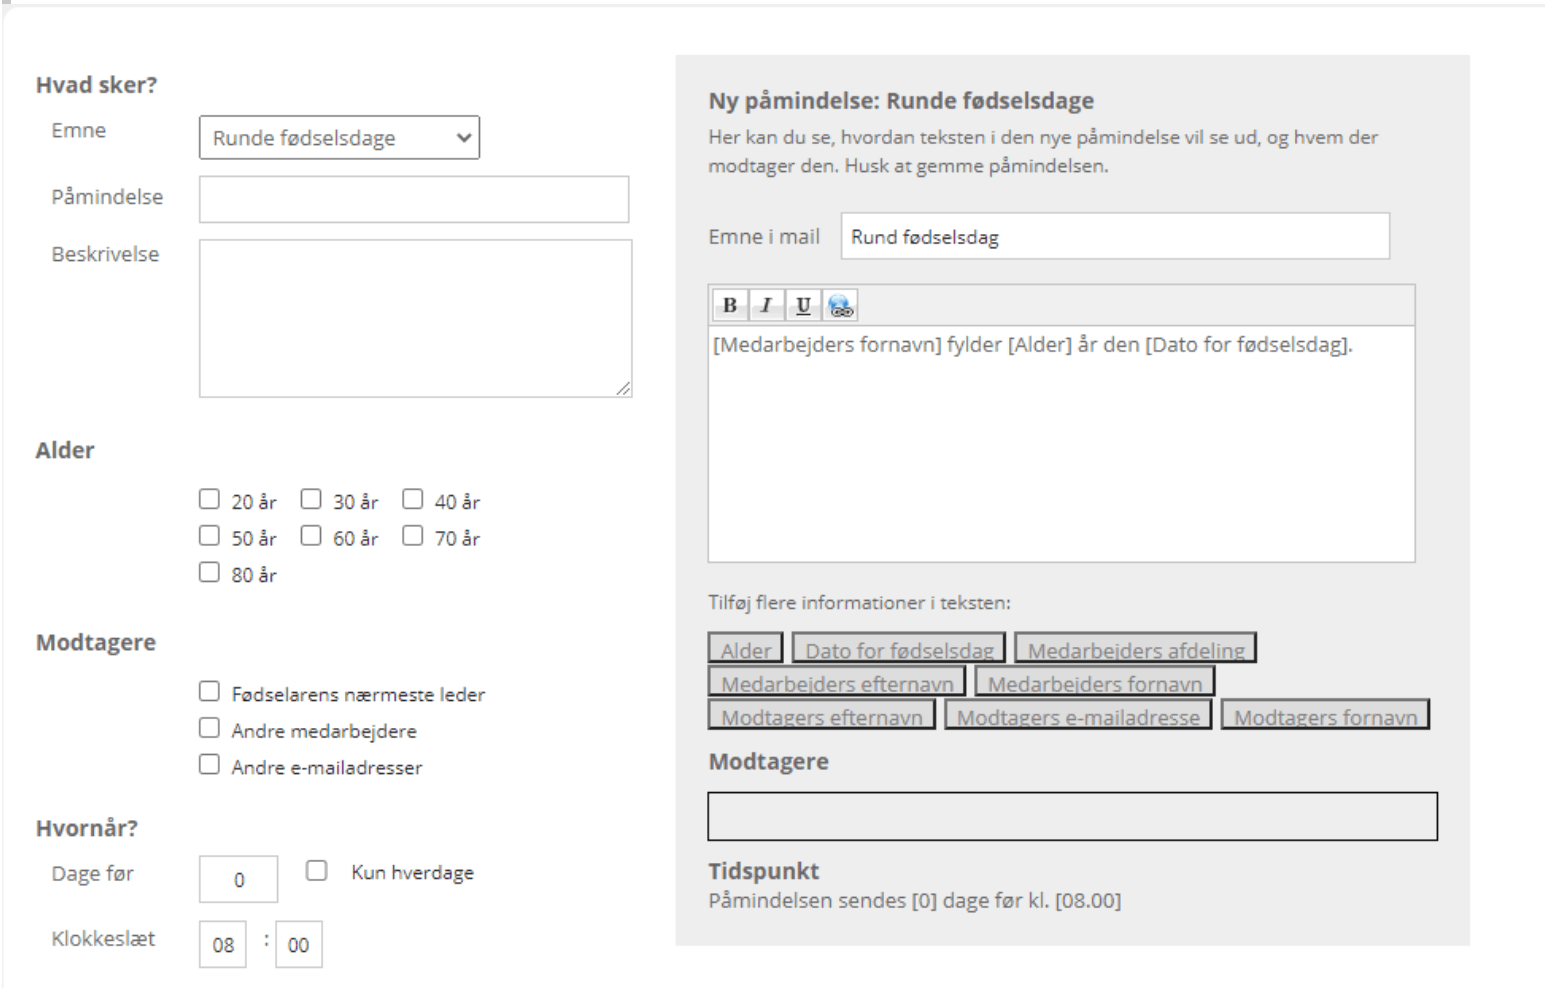Insert the Alder placeholder button
The image size is (1545, 988).
[746, 649]
